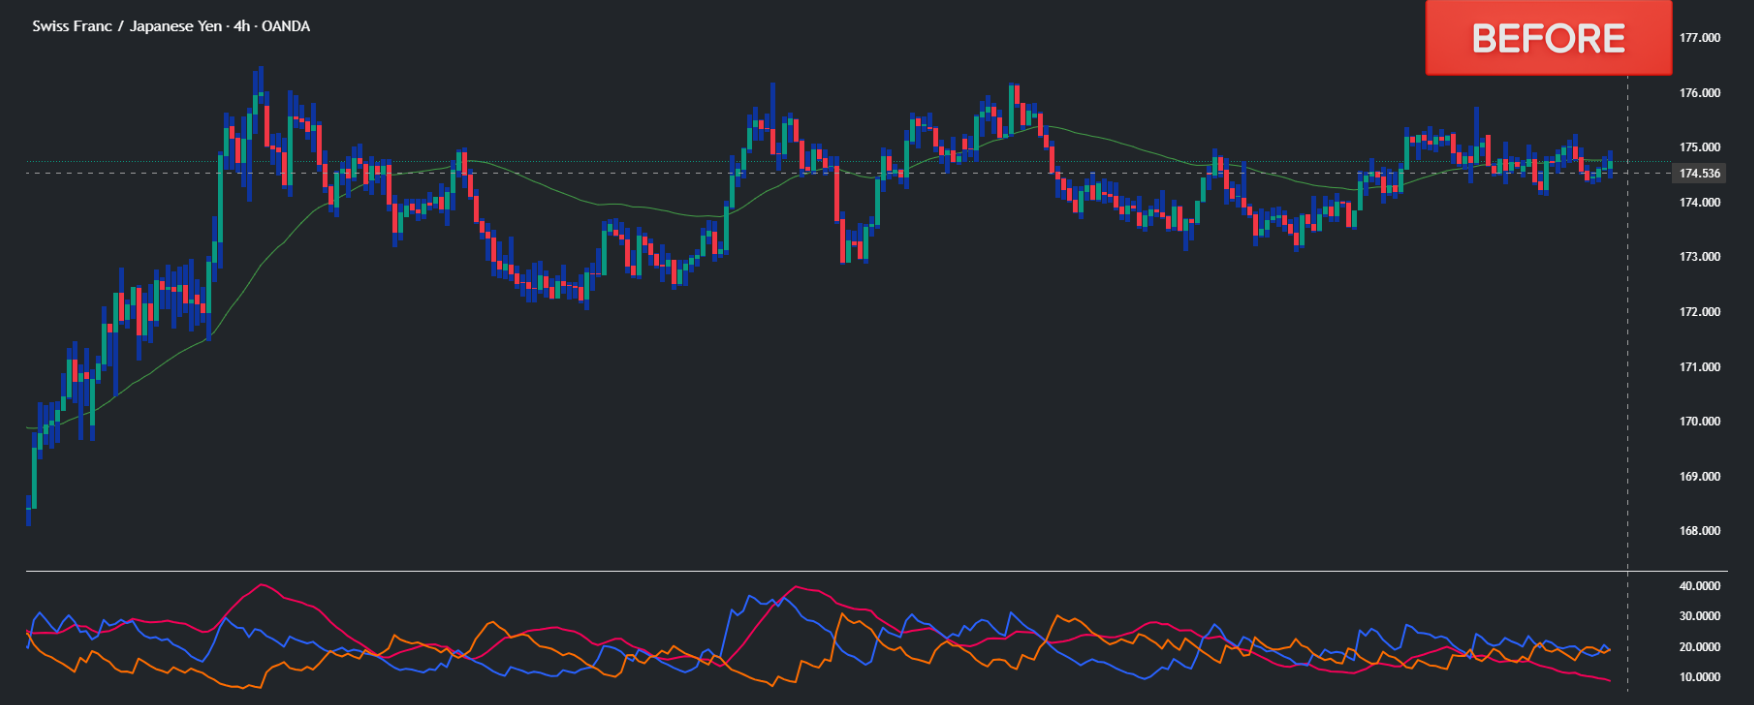
Task: Click the 177.000 price axis label
Action: tap(1699, 38)
